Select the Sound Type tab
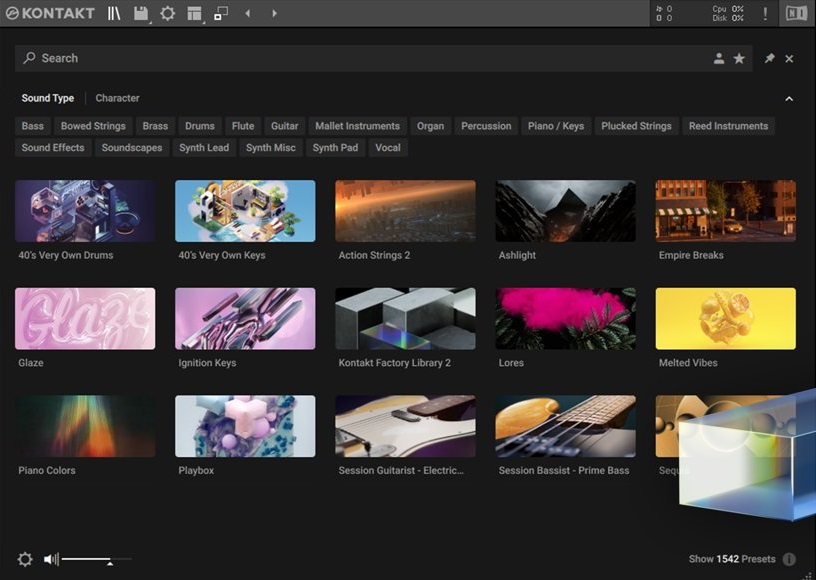Image resolution: width=816 pixels, height=580 pixels. tap(48, 98)
